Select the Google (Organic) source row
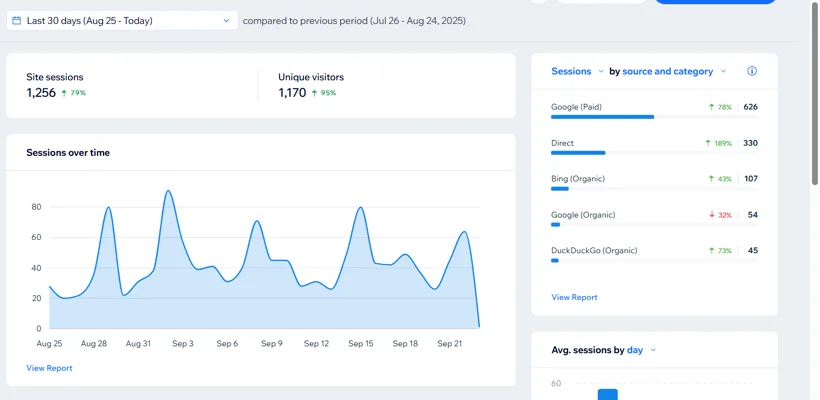 coord(654,219)
